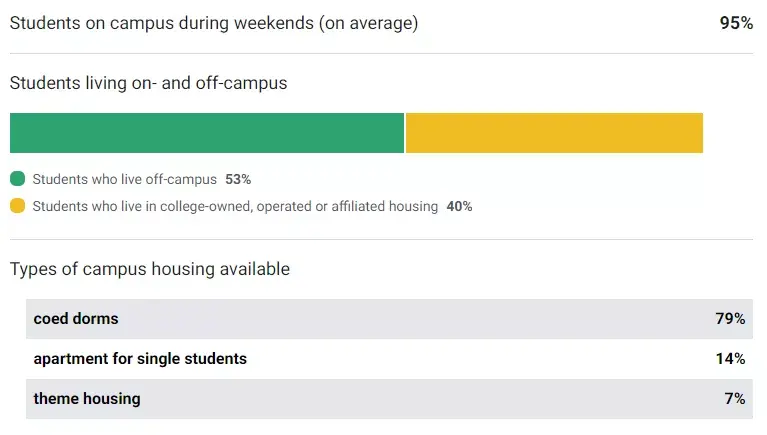The width and height of the screenshot is (767, 435).
Task: Click the yellow housing bar segment
Action: (554, 133)
